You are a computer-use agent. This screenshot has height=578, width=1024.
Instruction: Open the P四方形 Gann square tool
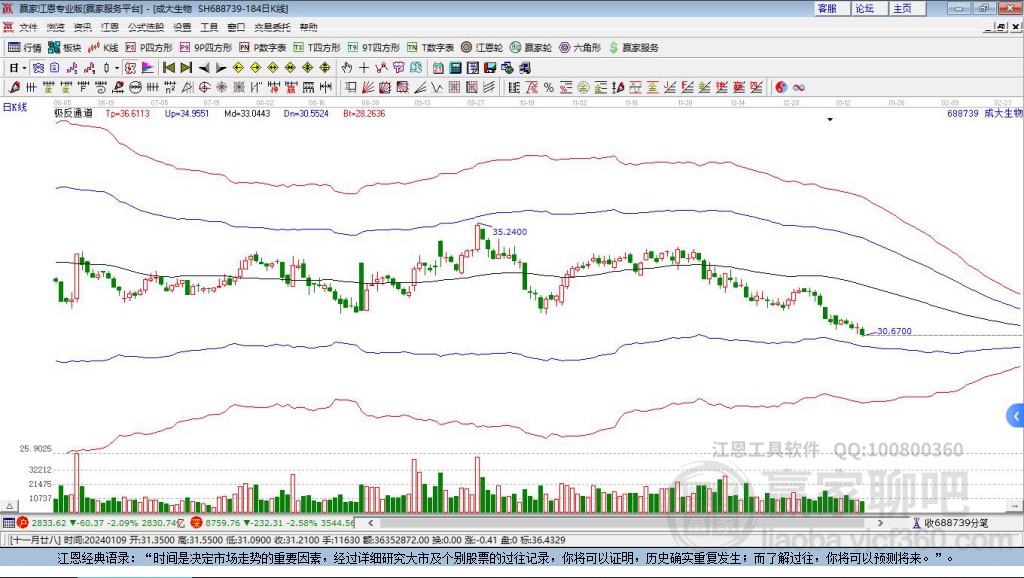(x=148, y=47)
